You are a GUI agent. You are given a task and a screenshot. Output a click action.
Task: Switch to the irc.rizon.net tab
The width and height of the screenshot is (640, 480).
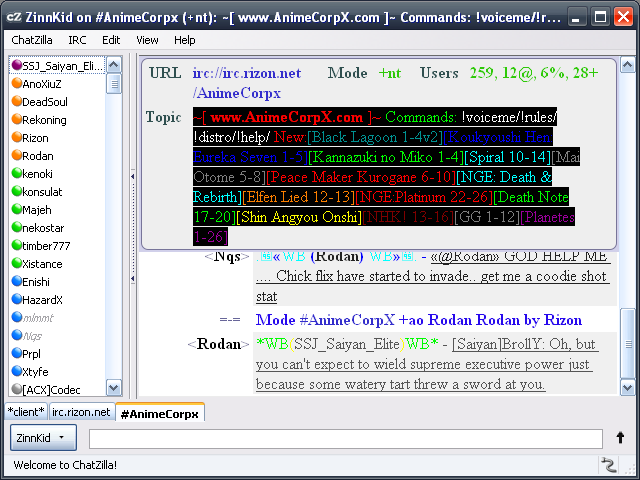coord(81,412)
